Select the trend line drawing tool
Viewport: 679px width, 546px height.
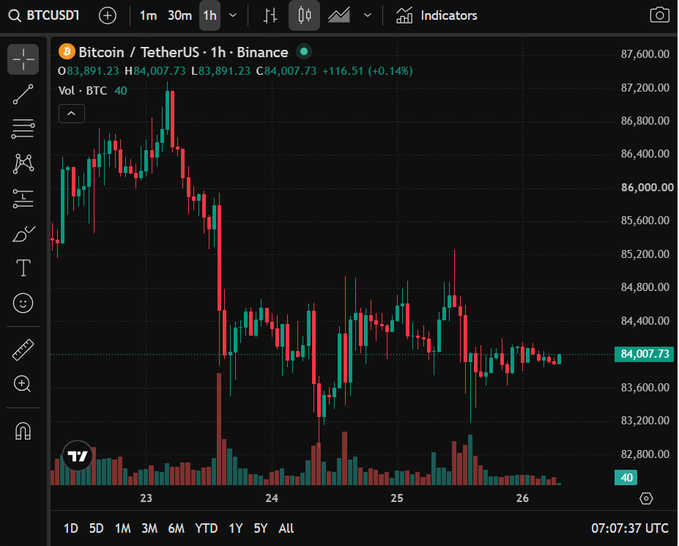click(23, 94)
